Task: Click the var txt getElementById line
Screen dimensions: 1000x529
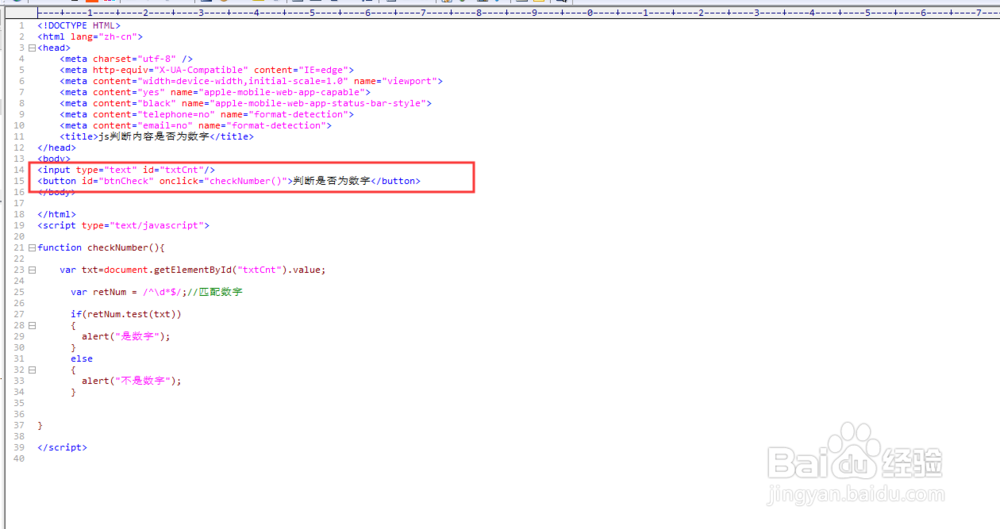Action: 193,270
